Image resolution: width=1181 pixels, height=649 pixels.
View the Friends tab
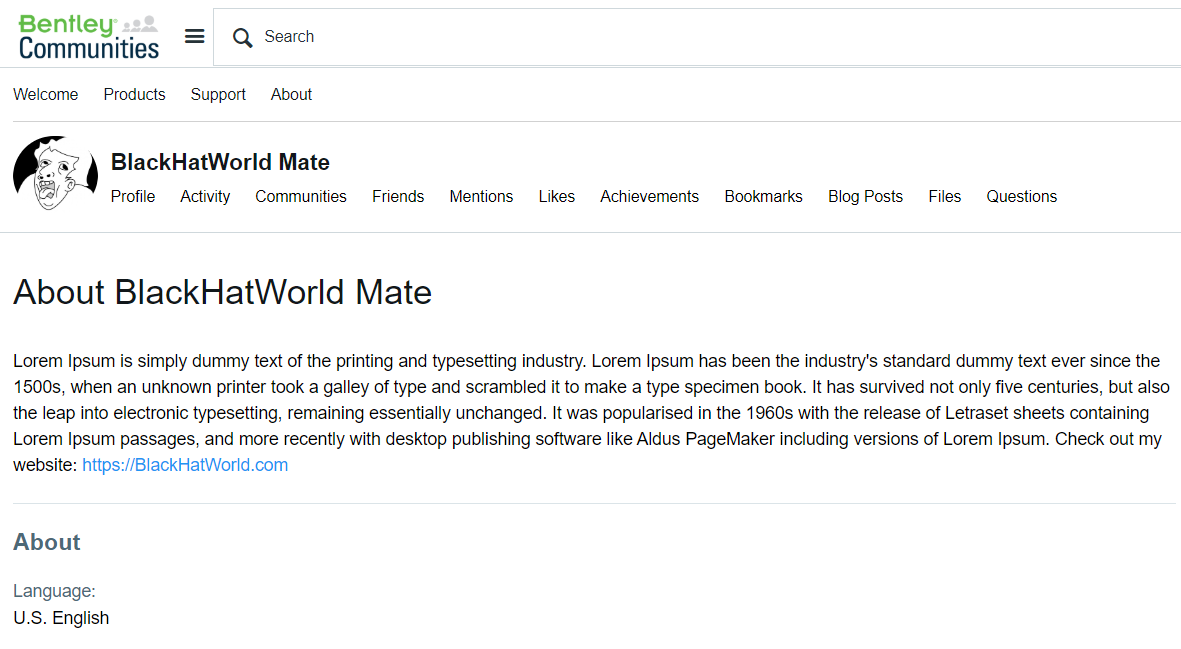(398, 197)
